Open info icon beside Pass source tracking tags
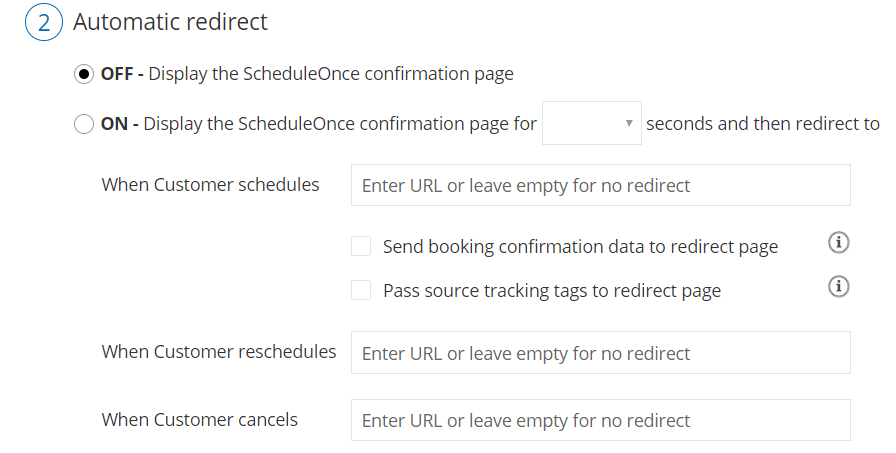Viewport: 896px width, 453px height. tap(838, 286)
